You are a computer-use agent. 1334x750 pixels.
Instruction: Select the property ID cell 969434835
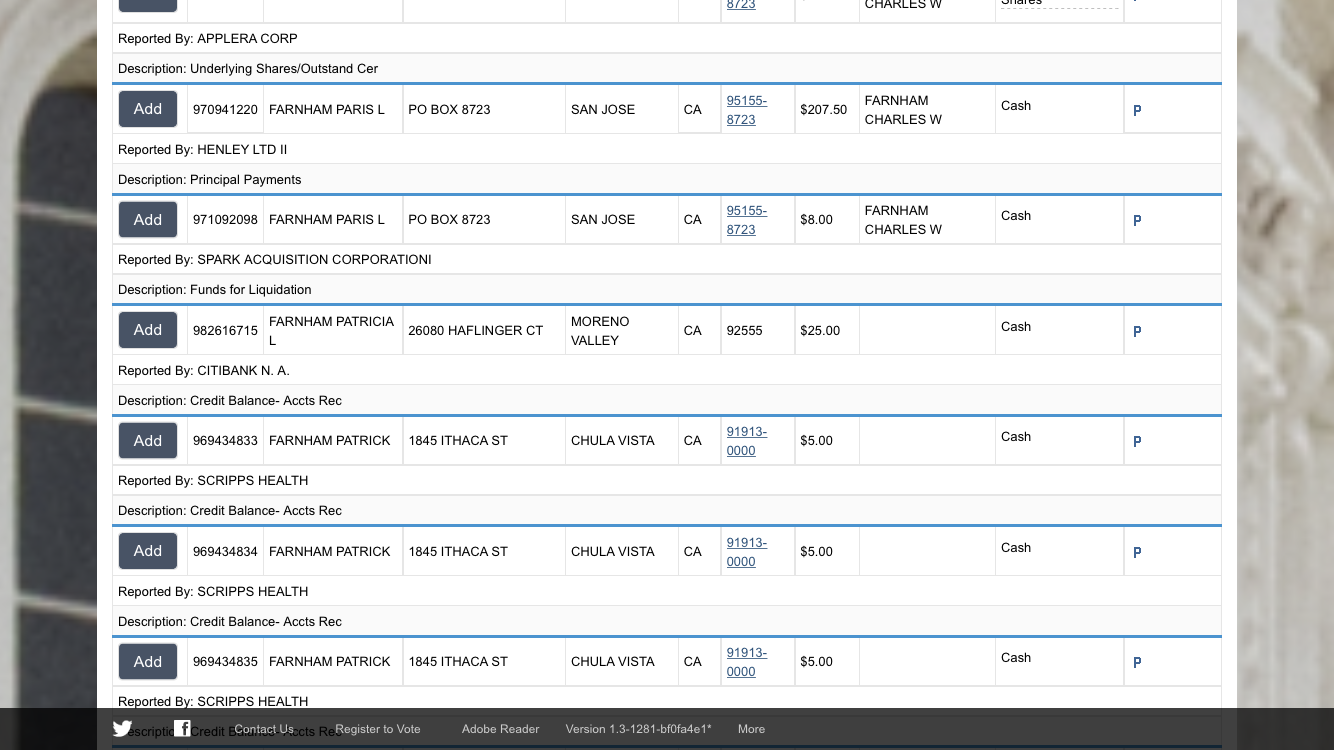click(x=225, y=662)
